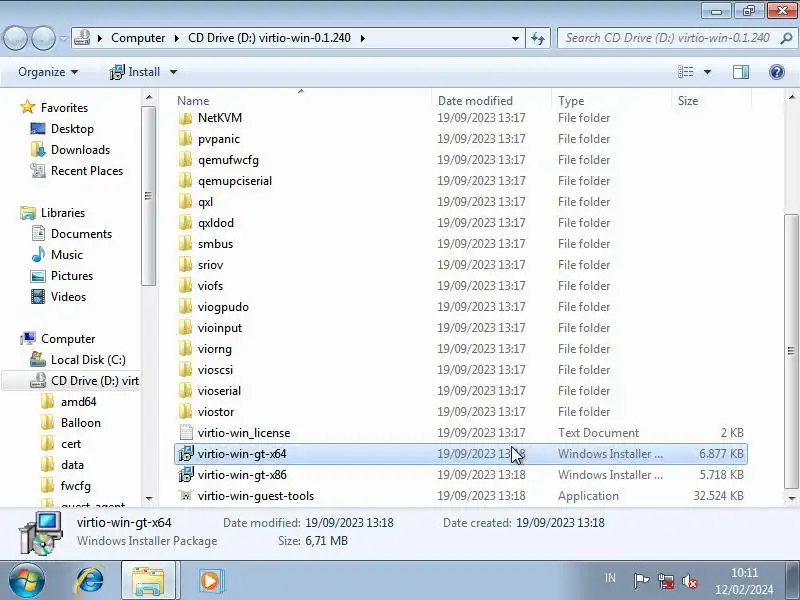Select the viostor folder icon
Screen dimensions: 800x600
pyautogui.click(x=186, y=411)
